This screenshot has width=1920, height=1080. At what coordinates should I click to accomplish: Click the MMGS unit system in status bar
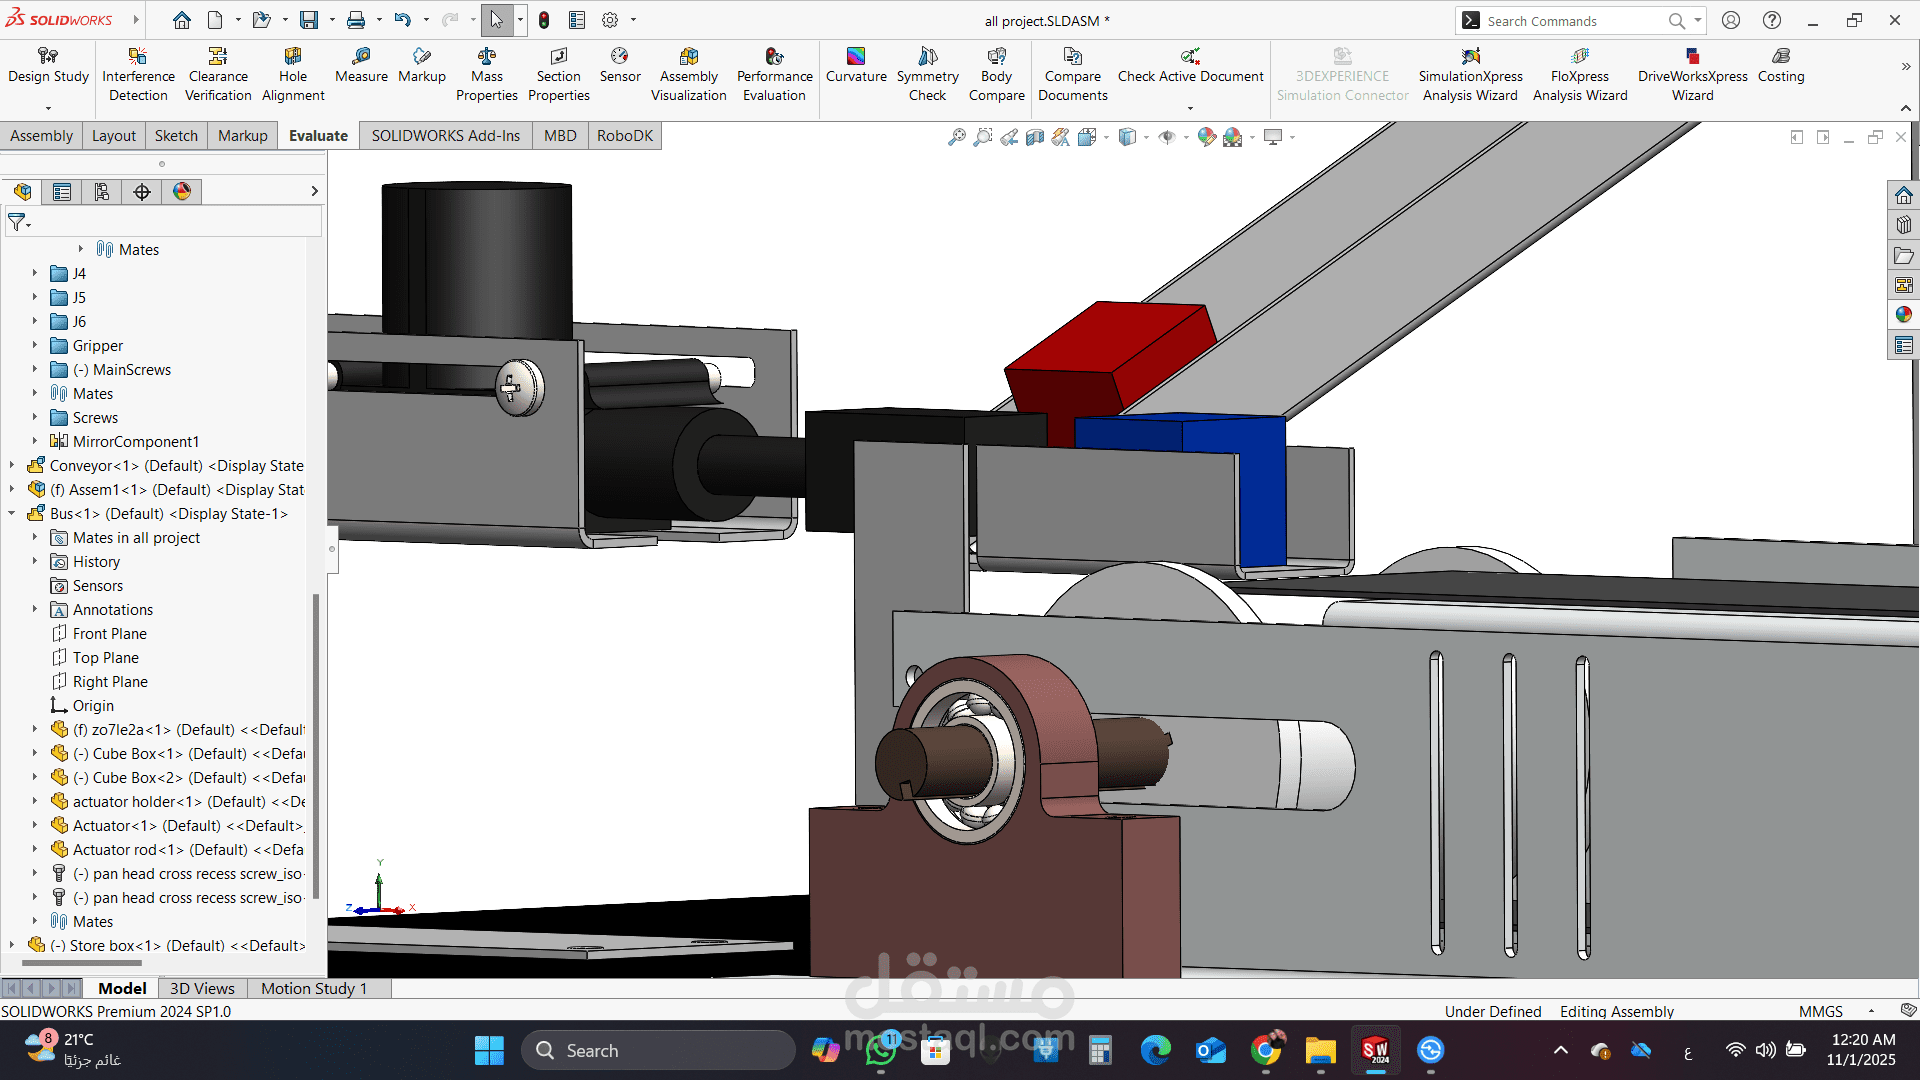pyautogui.click(x=1820, y=1011)
